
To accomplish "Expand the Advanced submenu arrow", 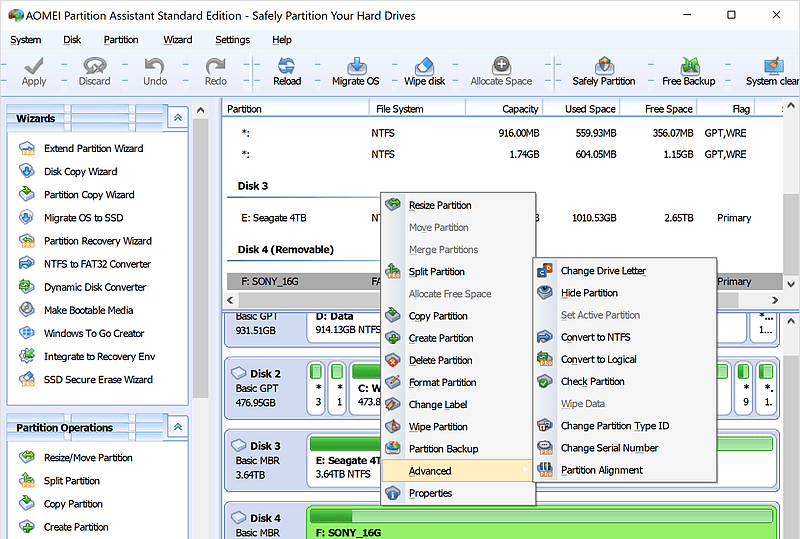I will pyautogui.click(x=526, y=471).
